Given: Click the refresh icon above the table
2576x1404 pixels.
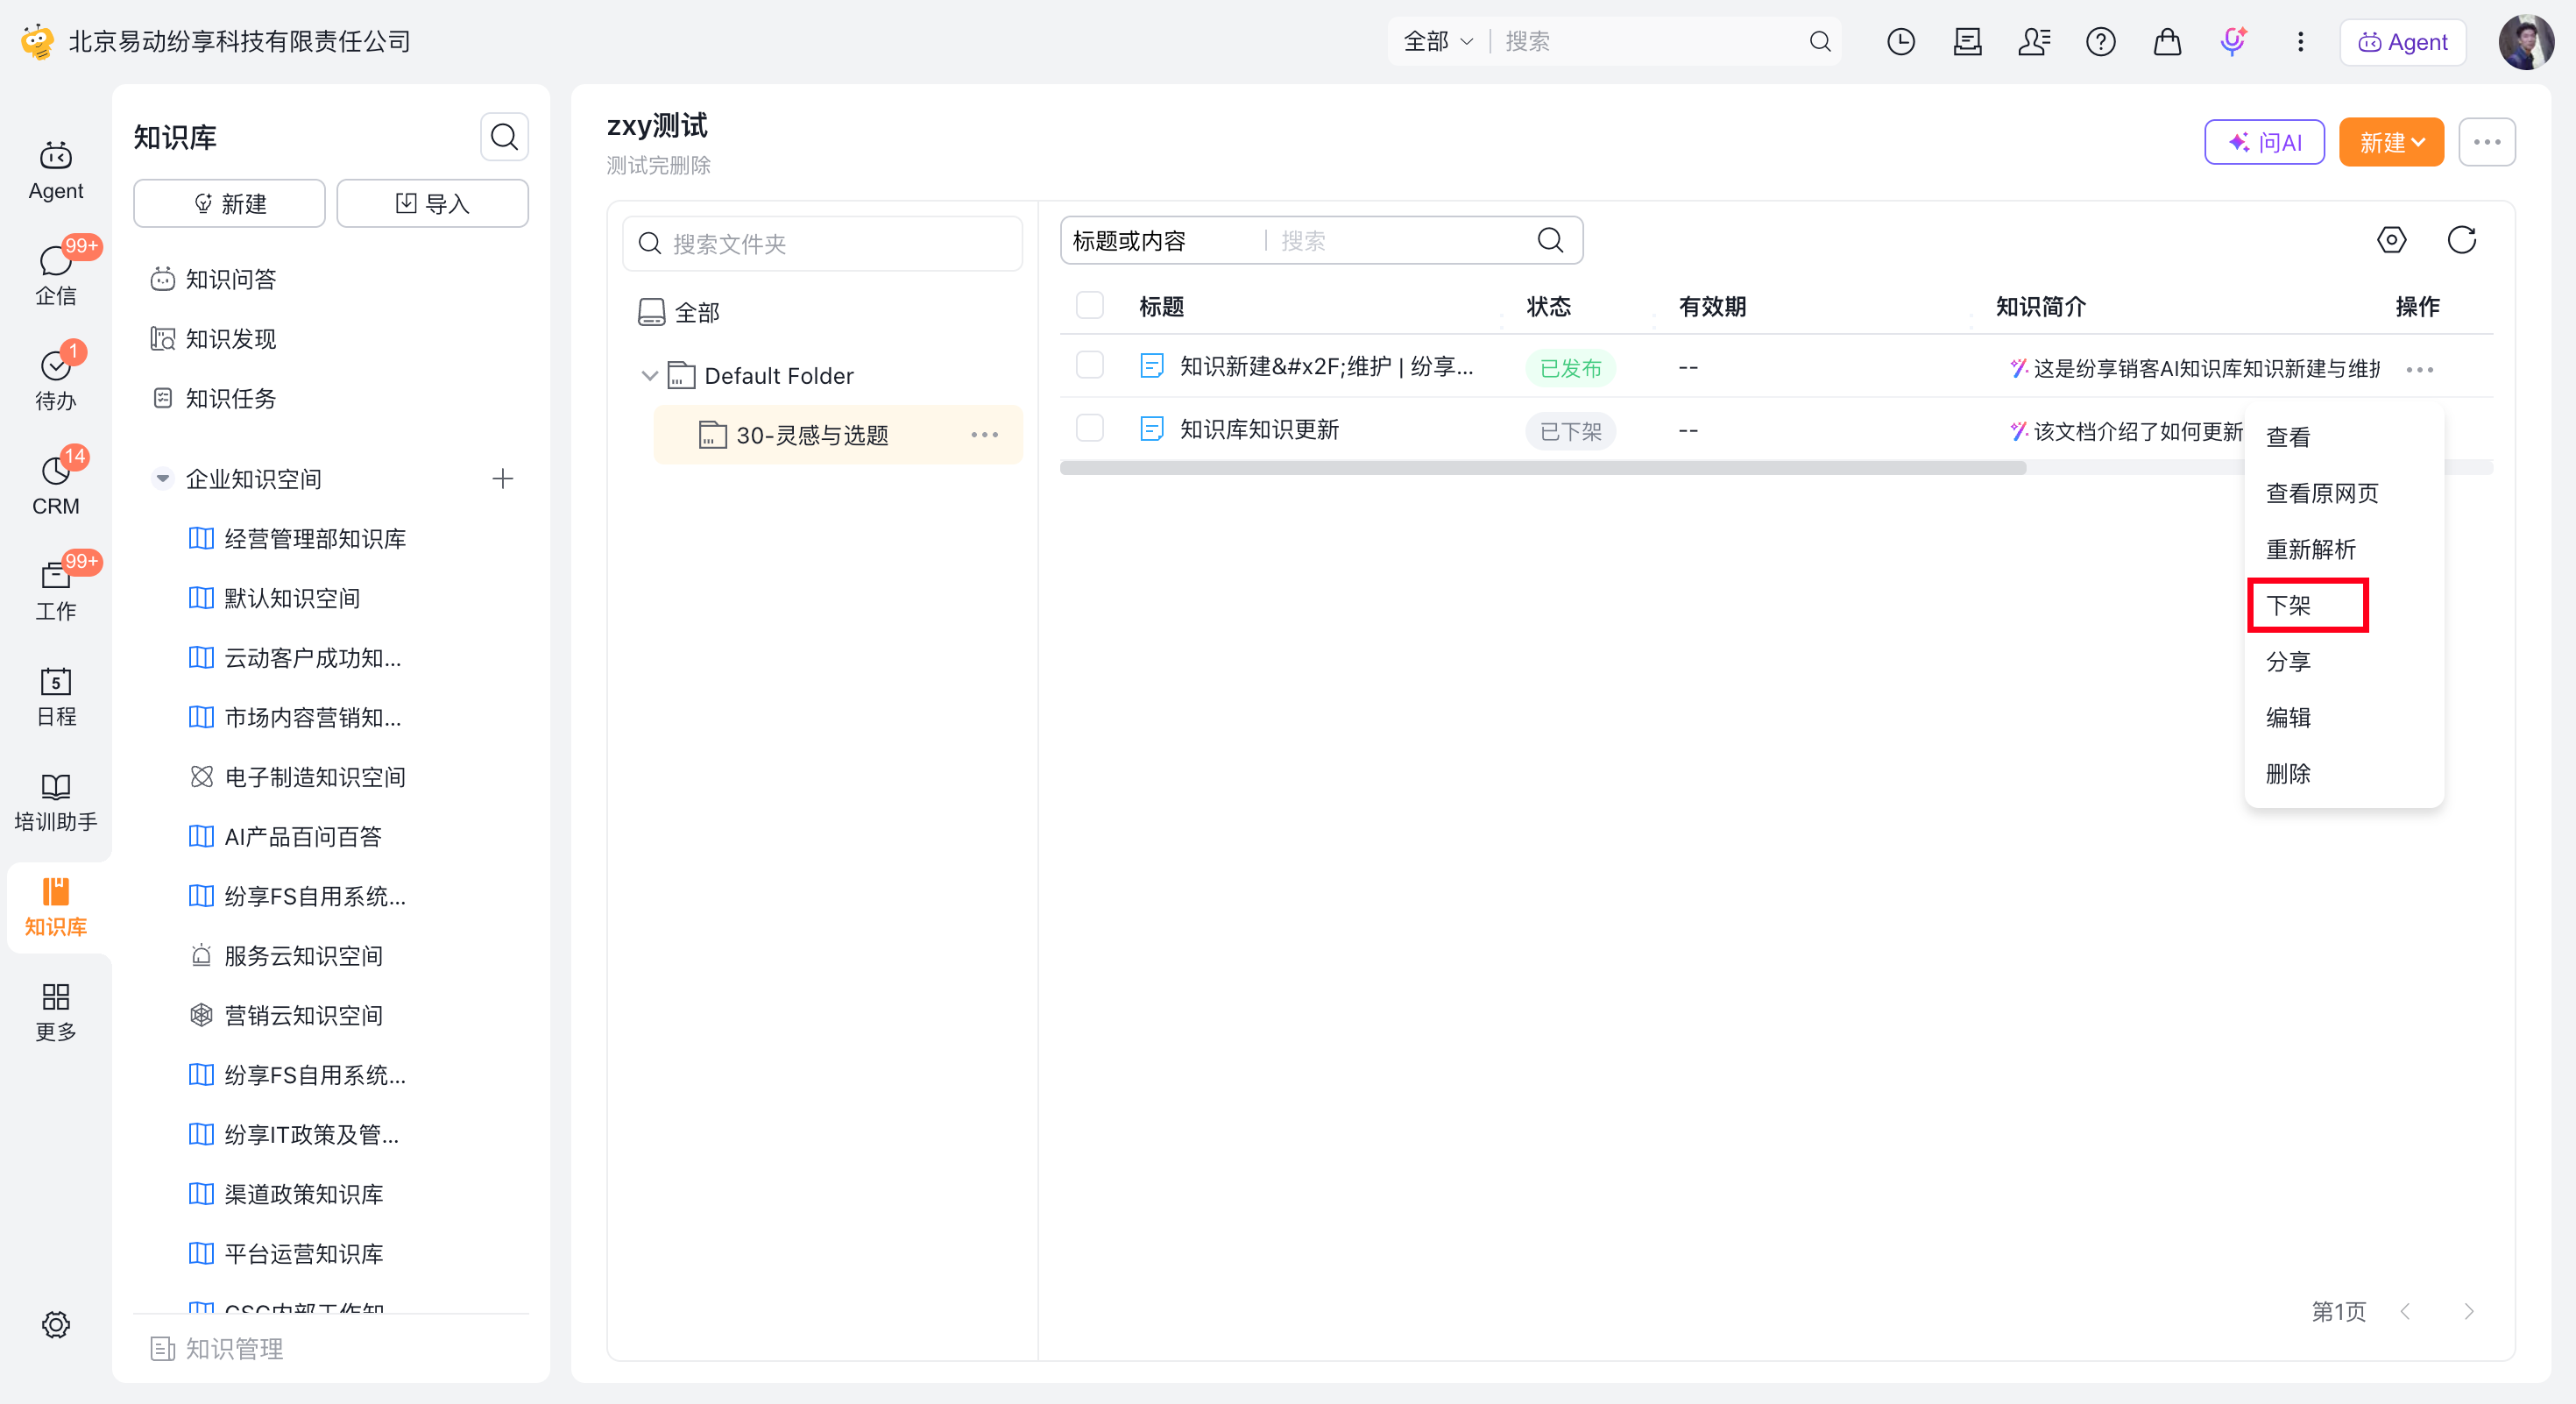Looking at the screenshot, I should coord(2461,240).
